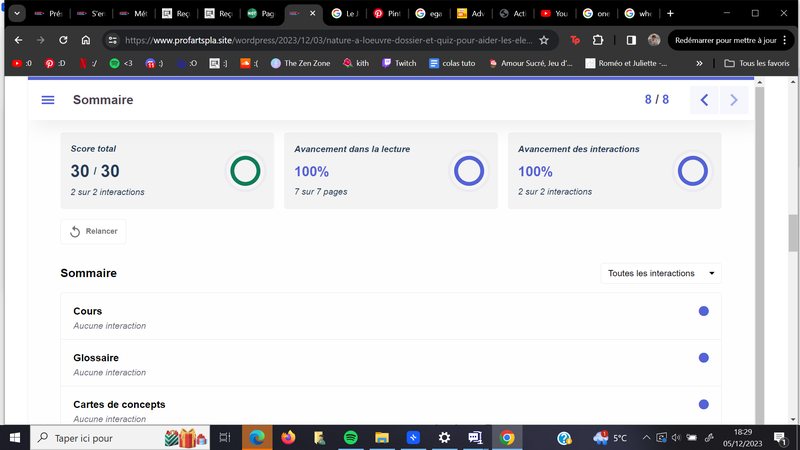800x450 pixels.
Task: Switch to the YouTube browser tab
Action: point(555,14)
